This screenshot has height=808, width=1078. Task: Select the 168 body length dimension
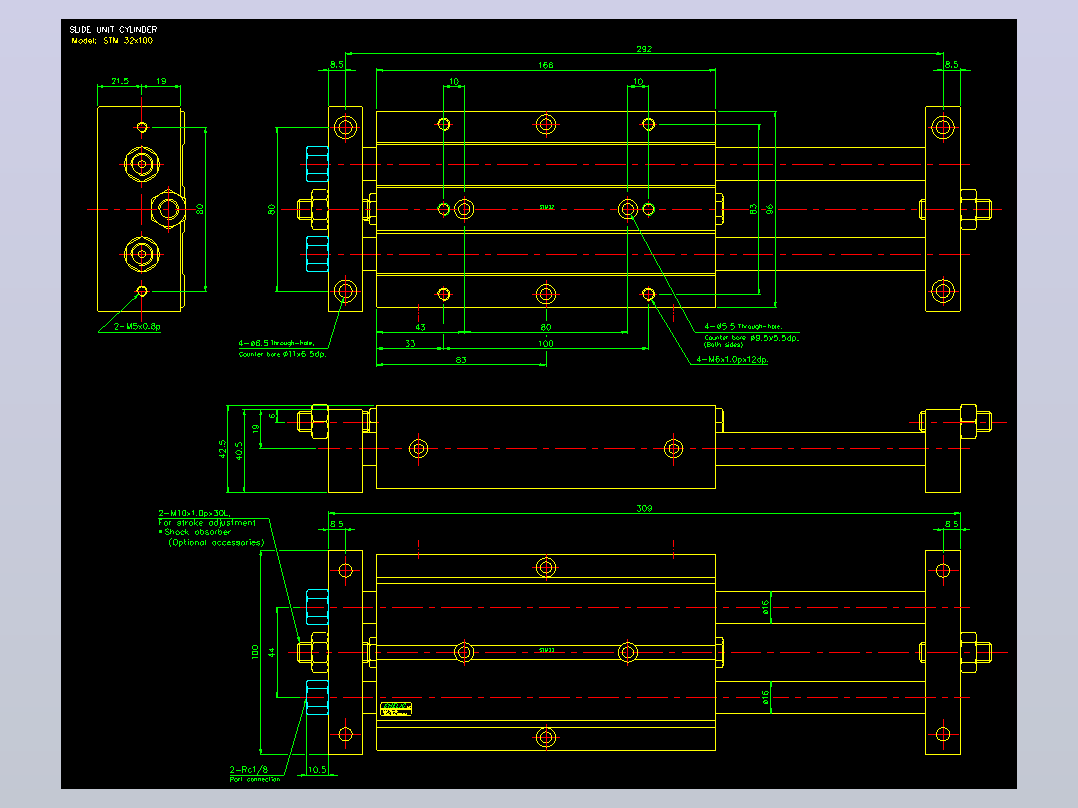click(546, 65)
